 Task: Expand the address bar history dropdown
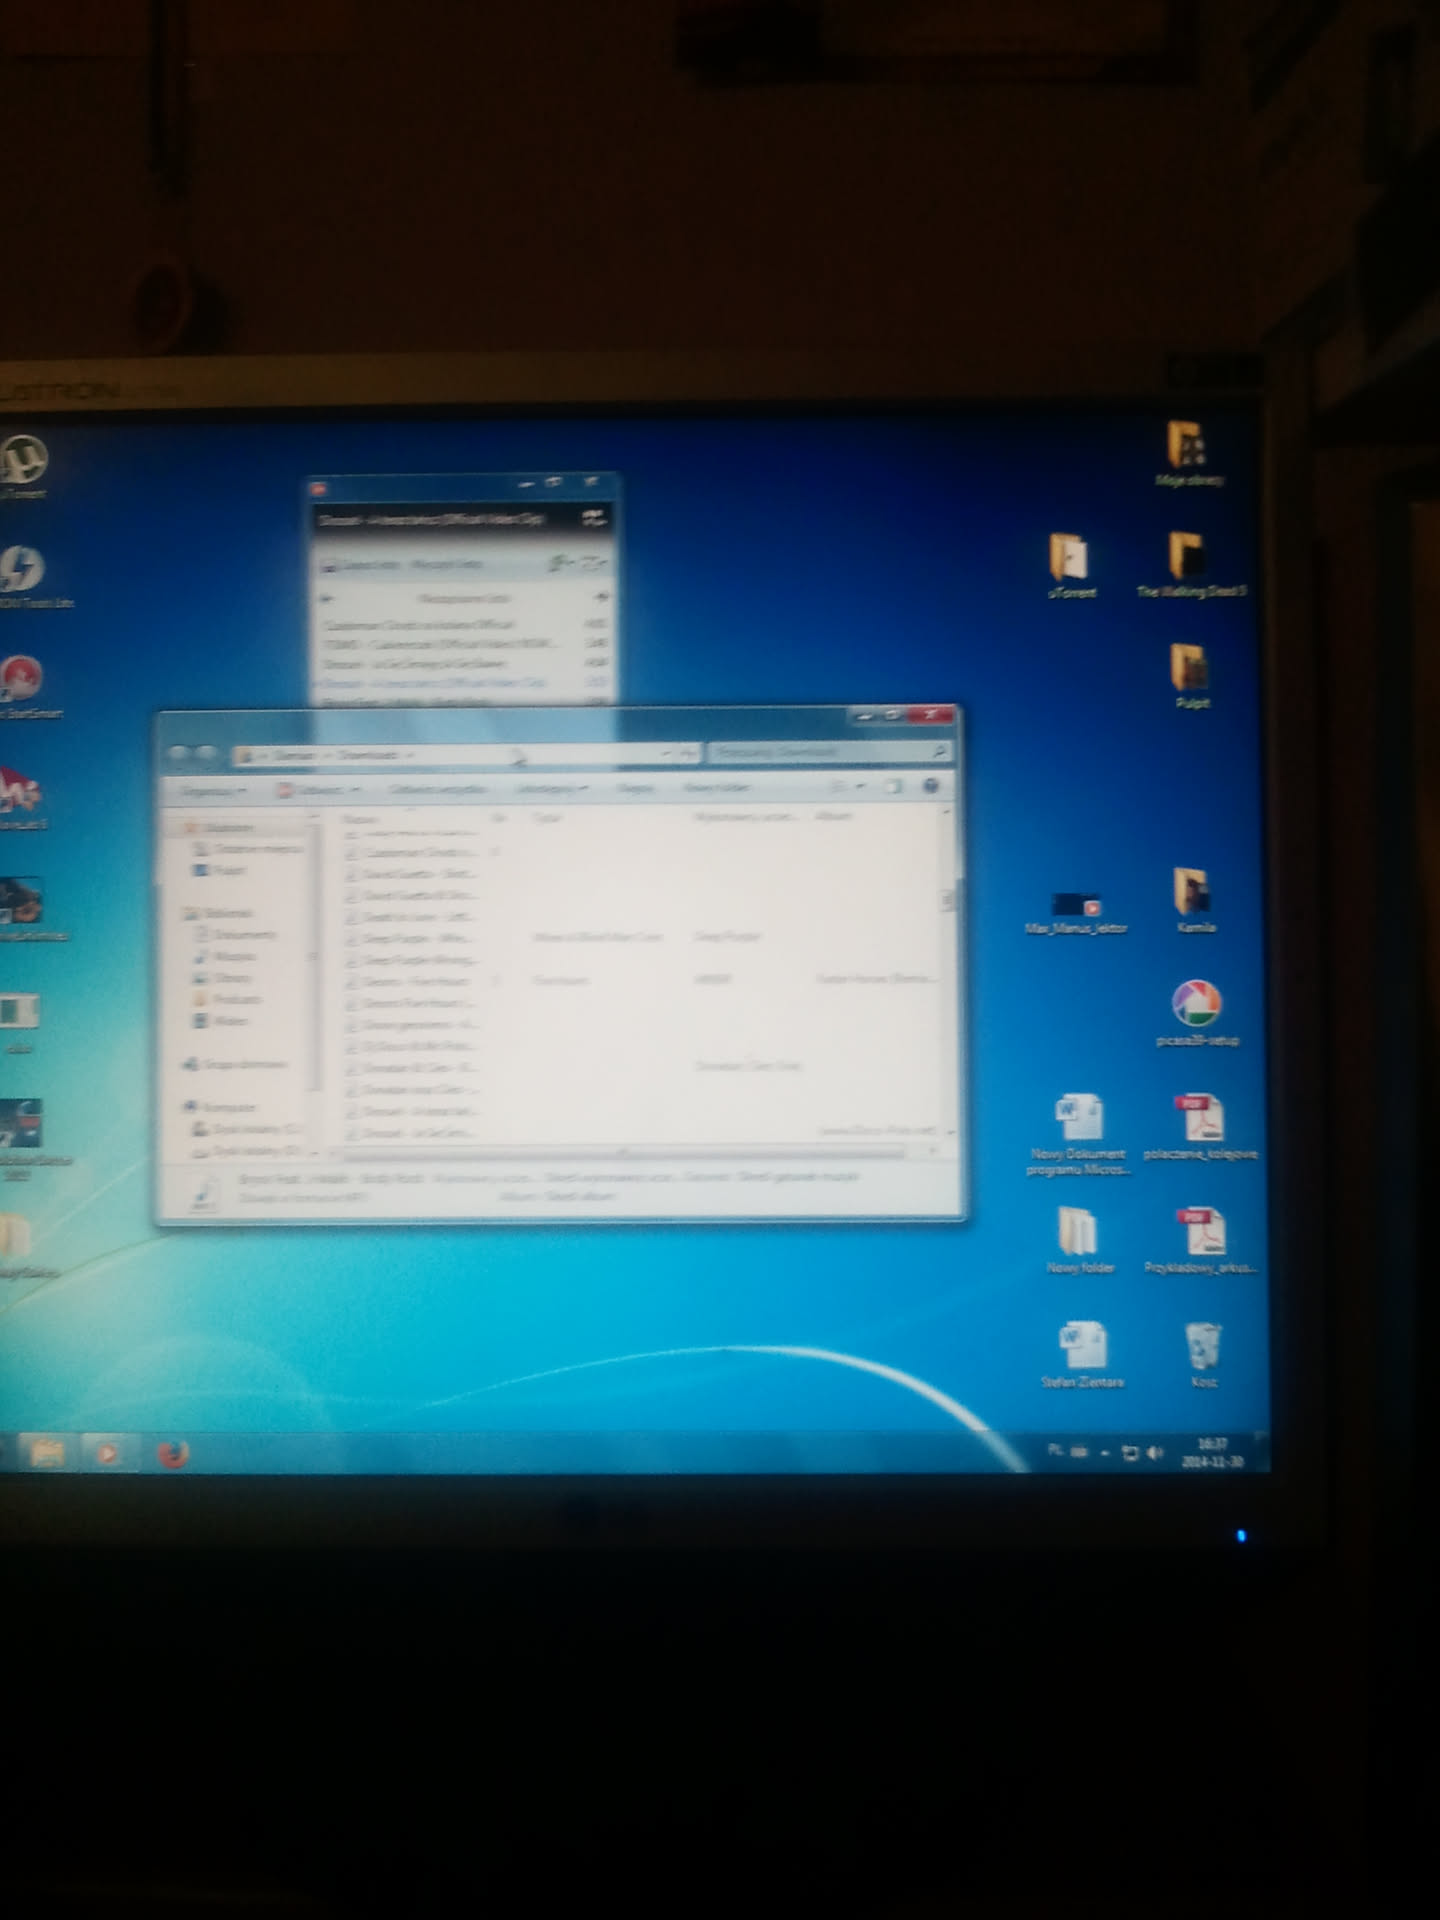665,753
